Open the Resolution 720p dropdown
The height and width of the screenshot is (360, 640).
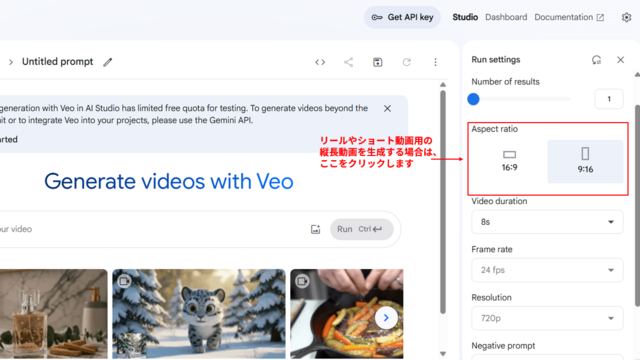point(547,318)
